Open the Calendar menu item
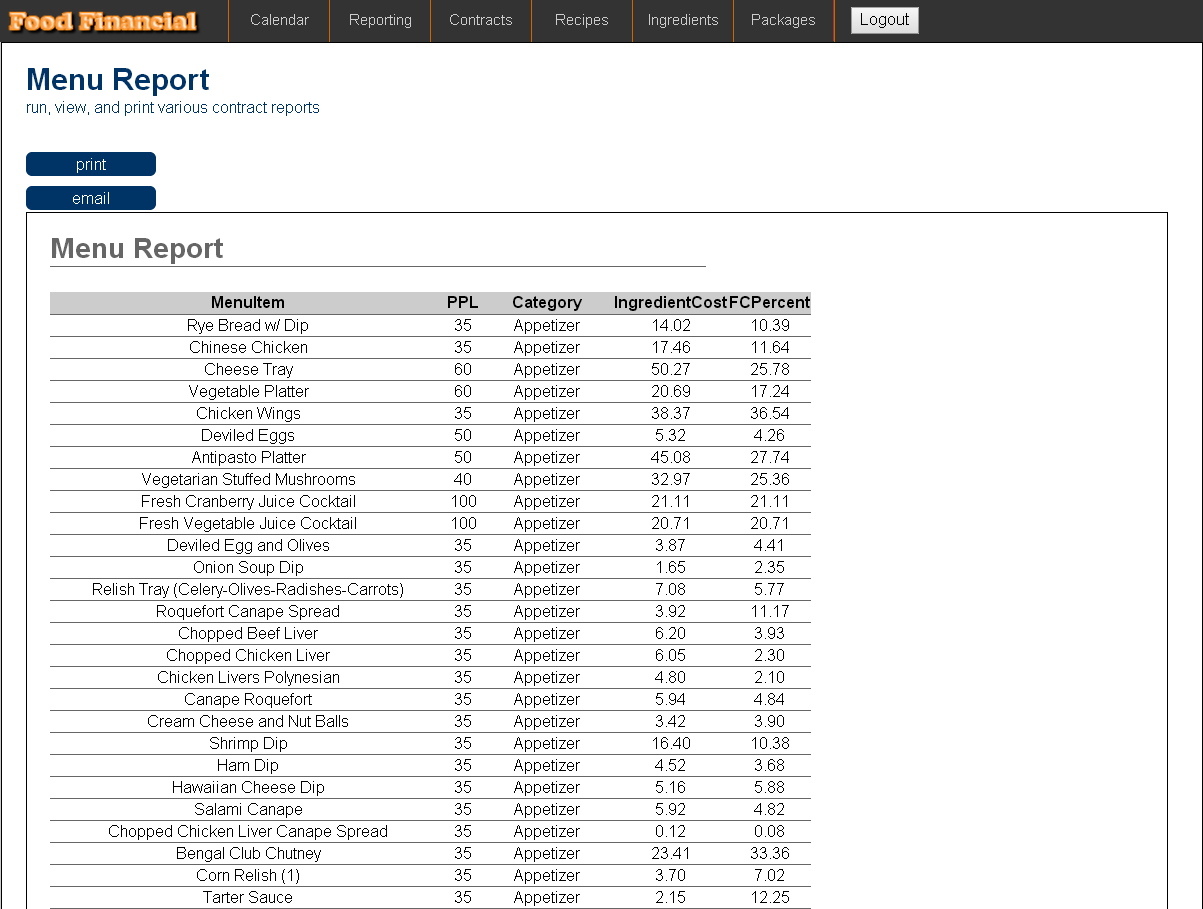Image resolution: width=1203 pixels, height=909 pixels. click(279, 20)
